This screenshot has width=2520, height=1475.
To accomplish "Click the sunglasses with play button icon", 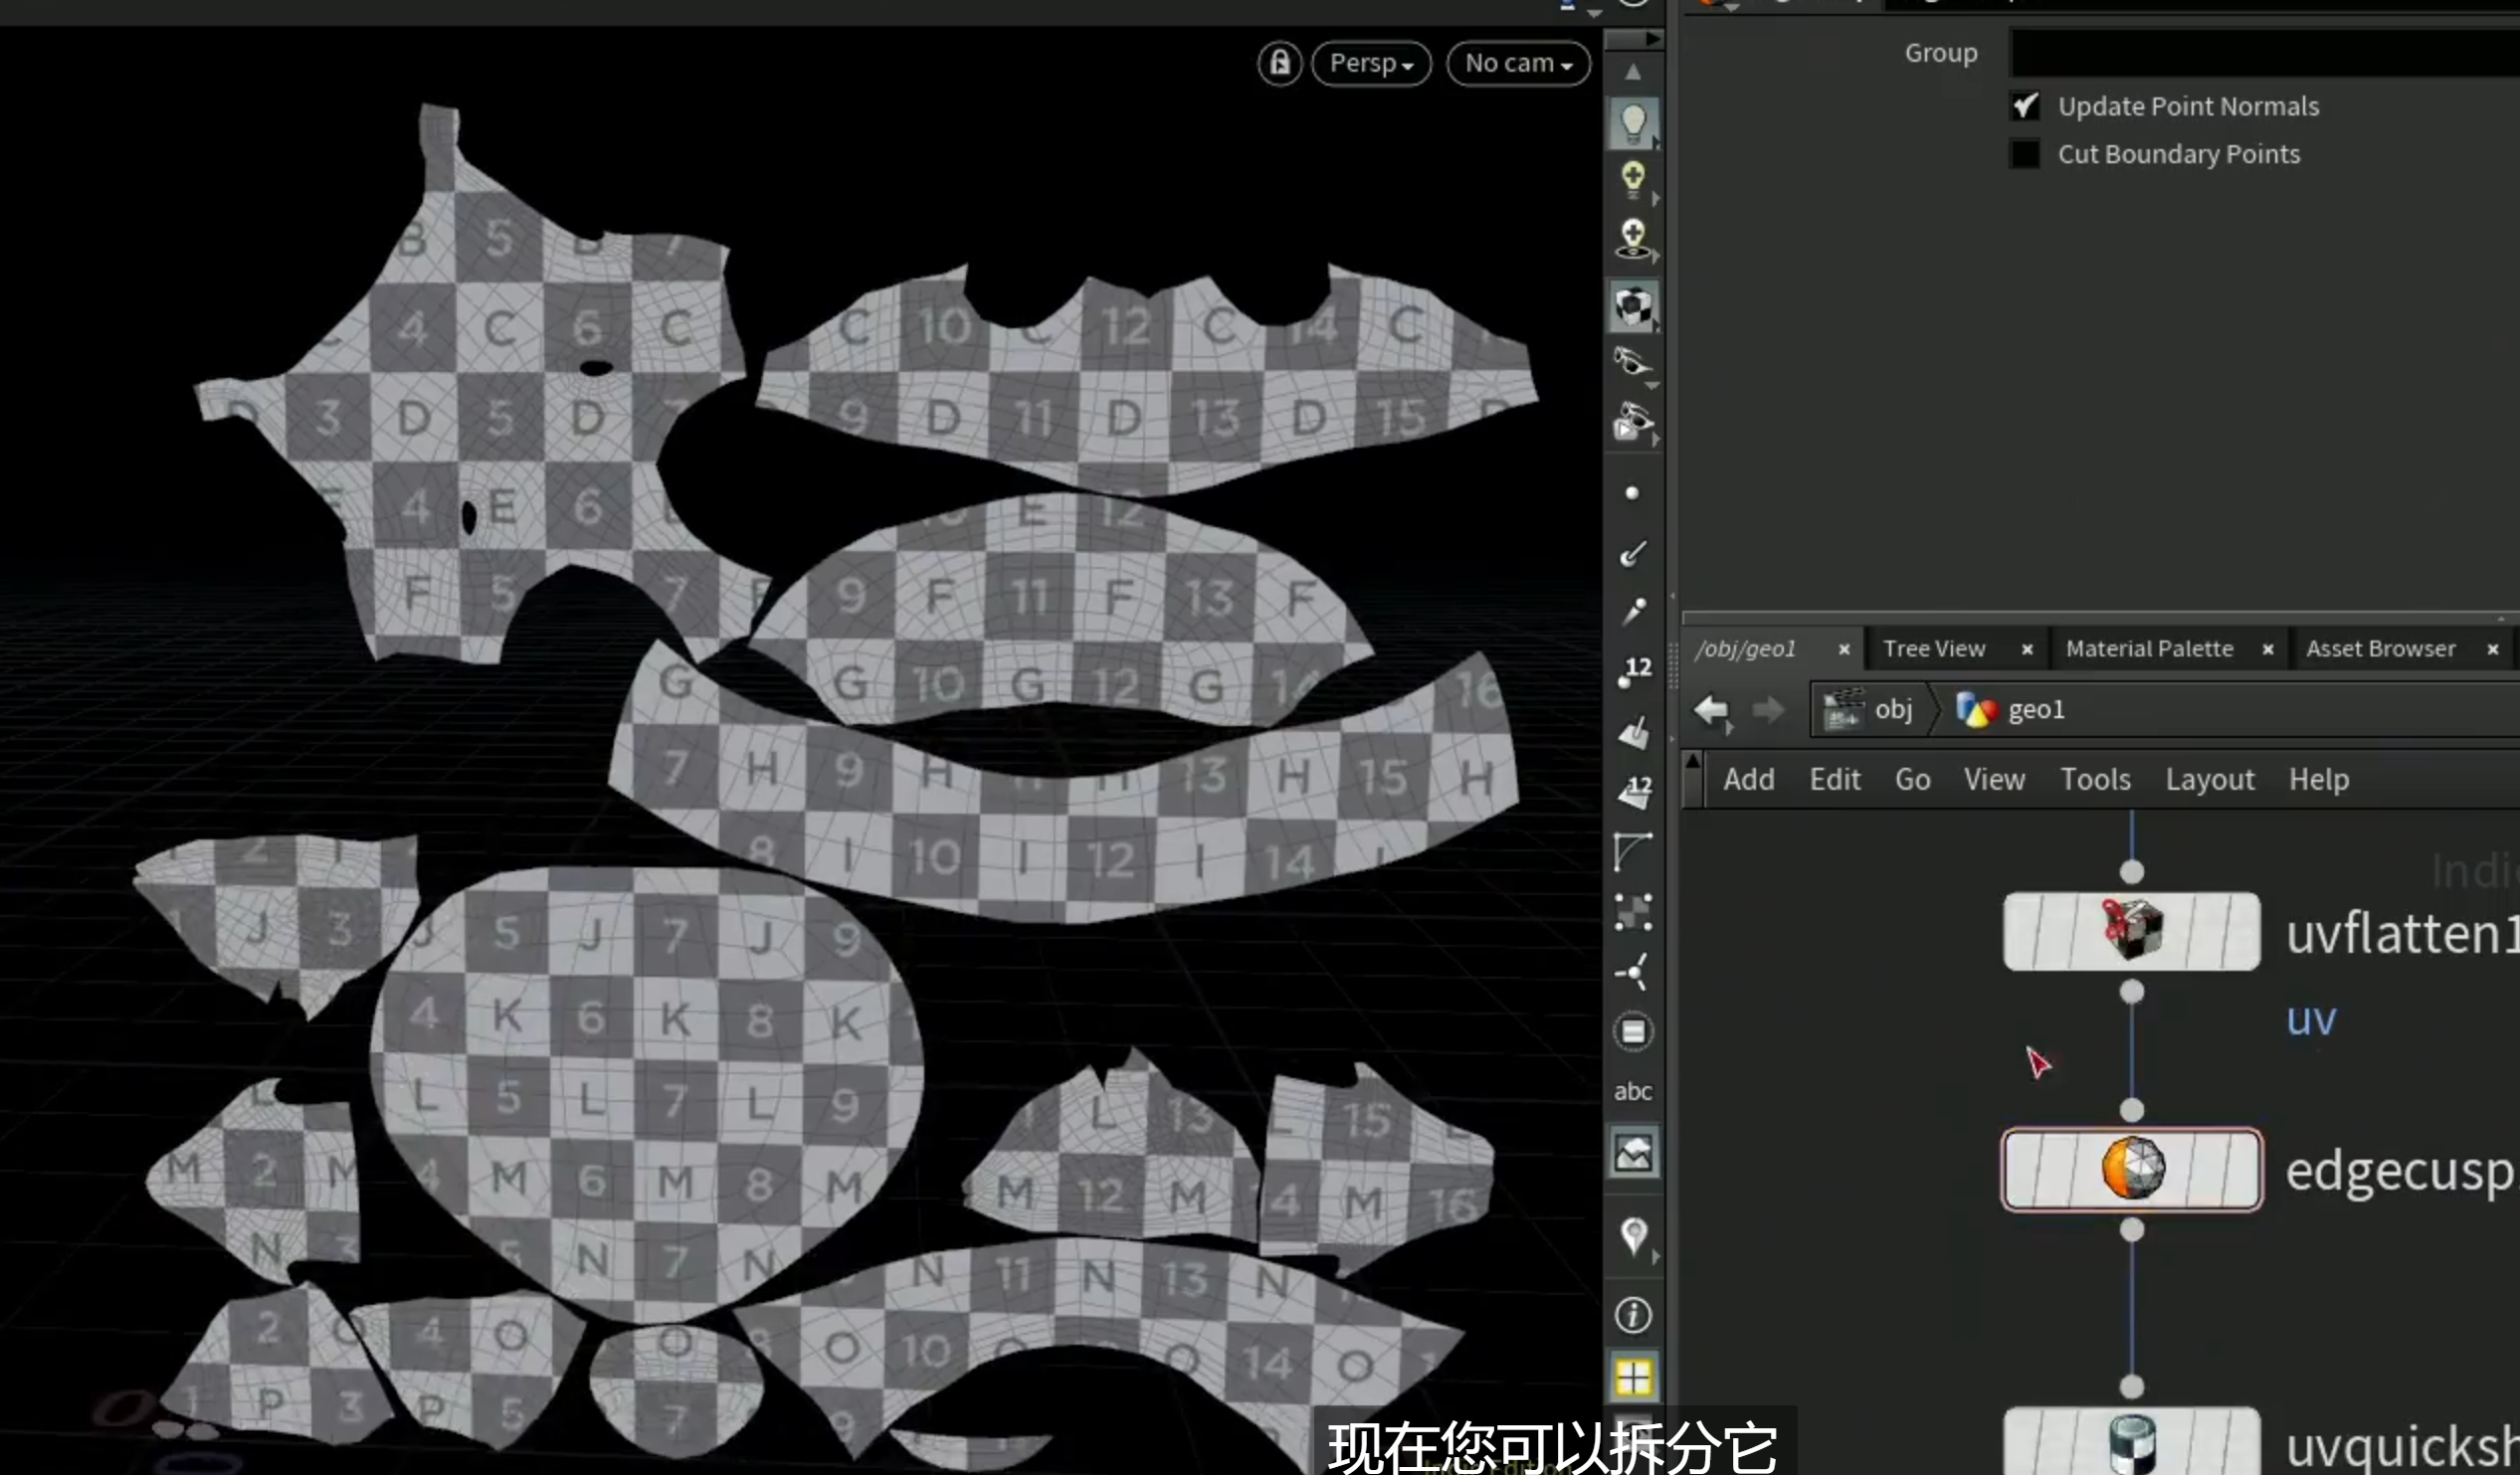I will 1633,423.
